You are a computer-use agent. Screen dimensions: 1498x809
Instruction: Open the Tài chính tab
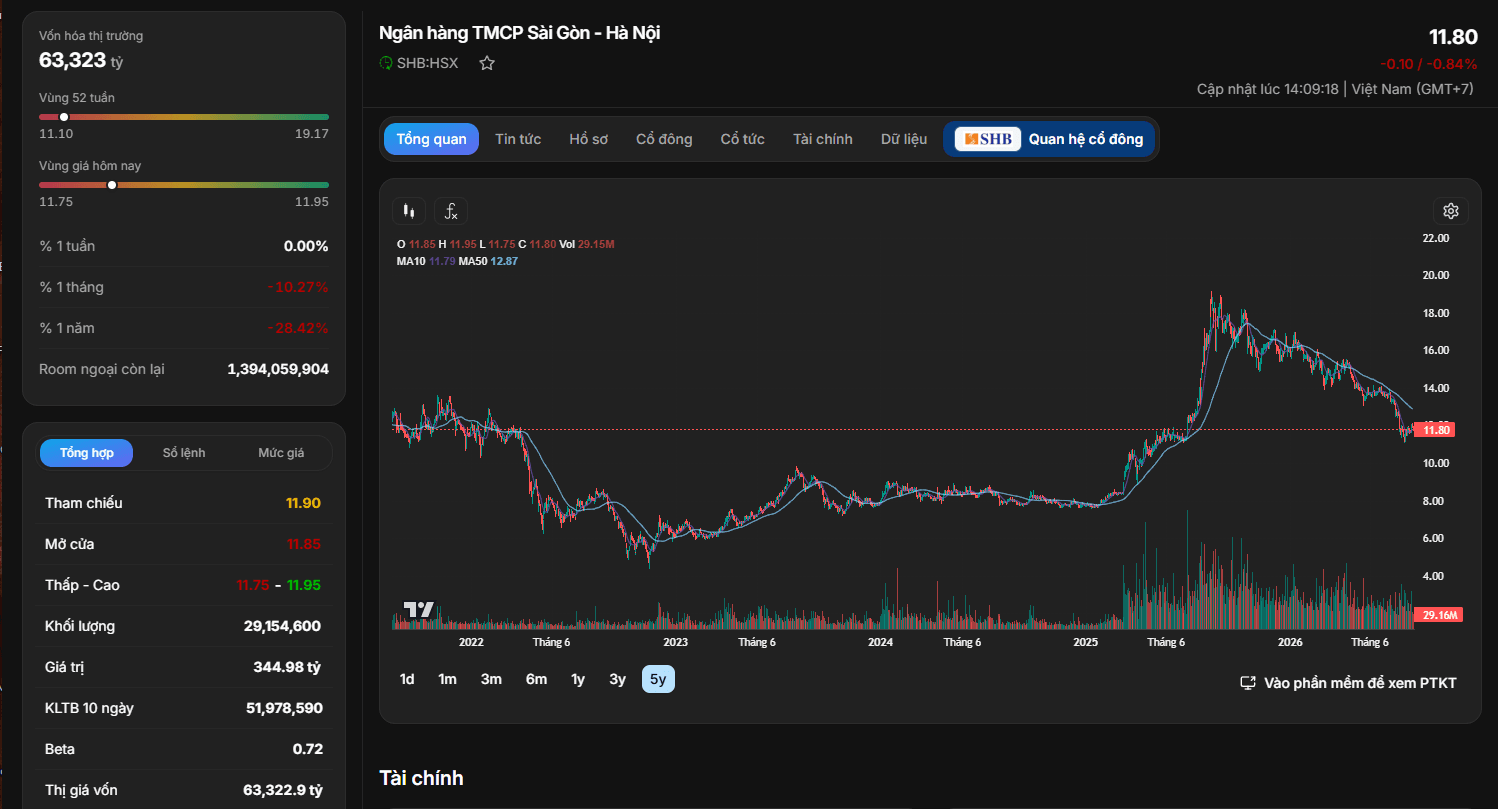[823, 139]
